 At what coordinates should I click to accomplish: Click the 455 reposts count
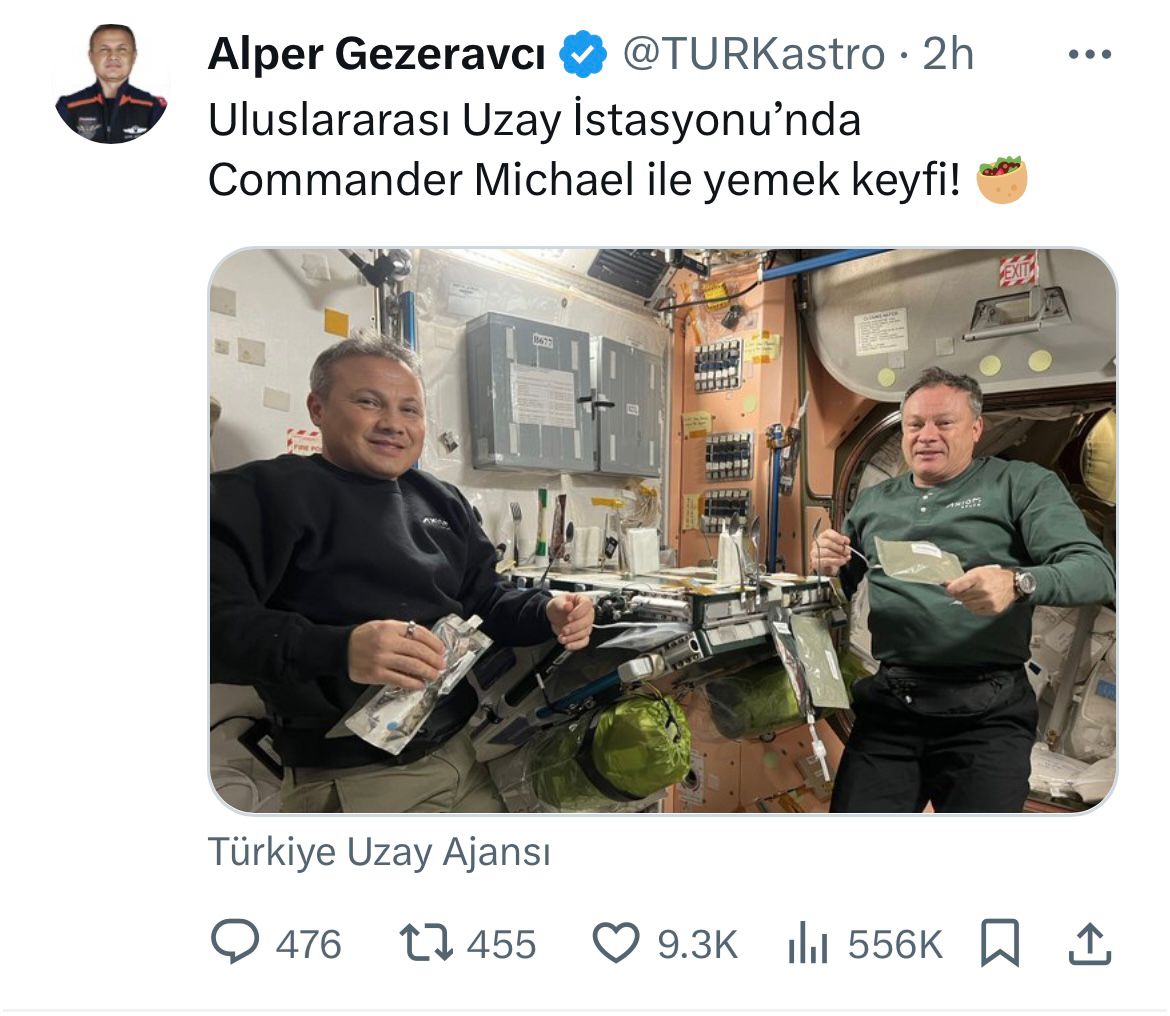pyautogui.click(x=501, y=944)
